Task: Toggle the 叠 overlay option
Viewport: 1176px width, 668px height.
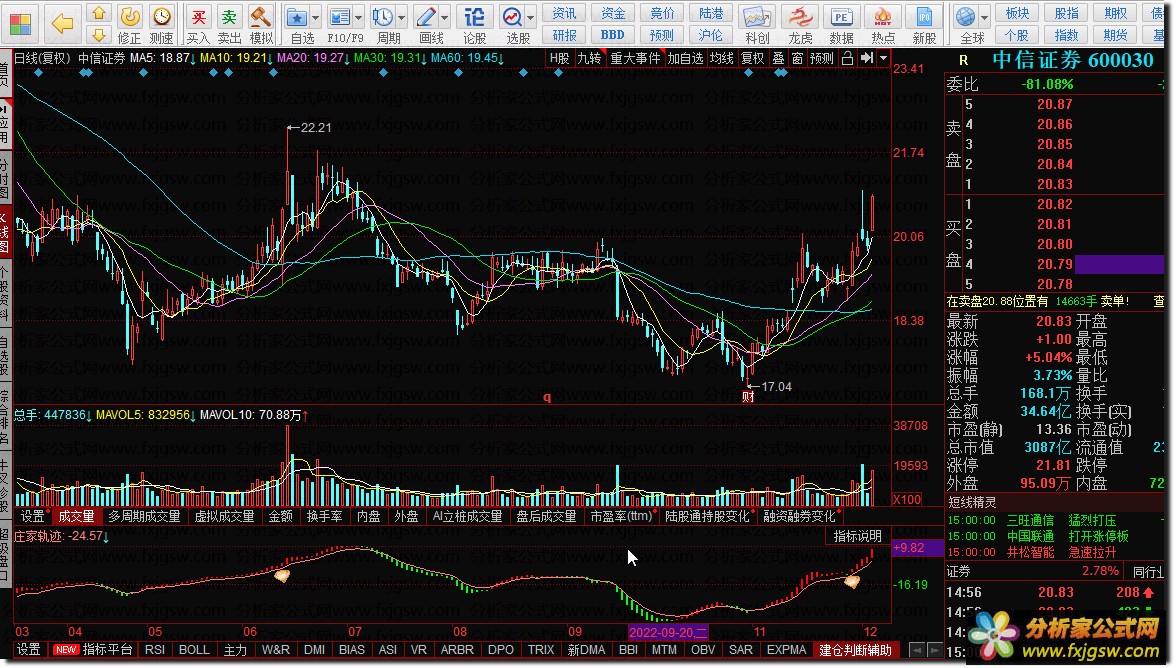Action: coord(778,58)
